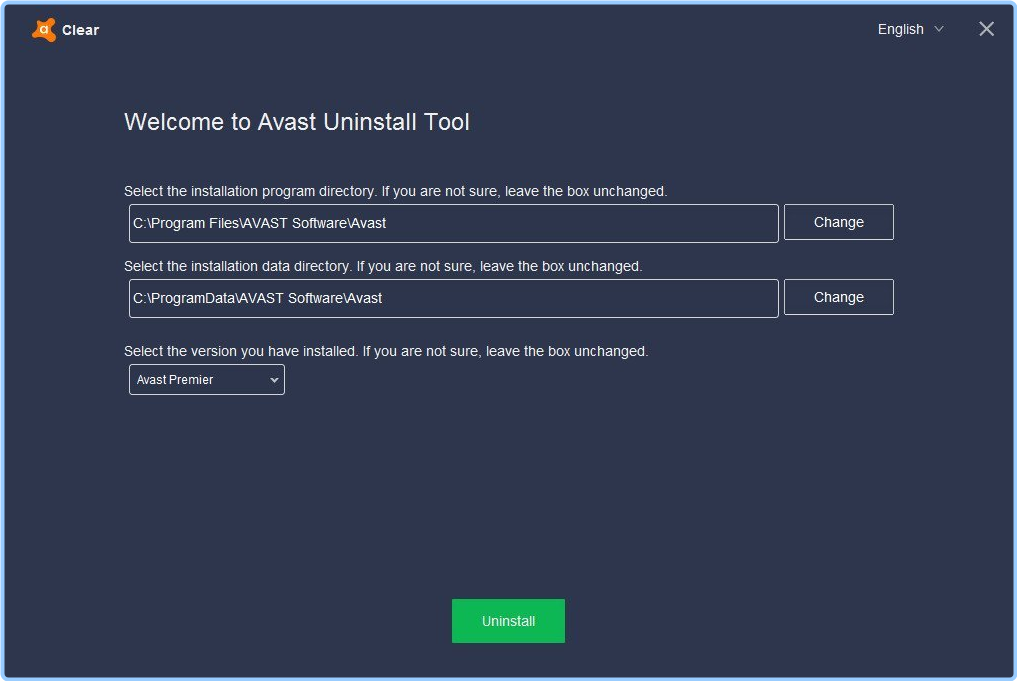
Task: Open the English language dropdown
Action: coord(910,29)
